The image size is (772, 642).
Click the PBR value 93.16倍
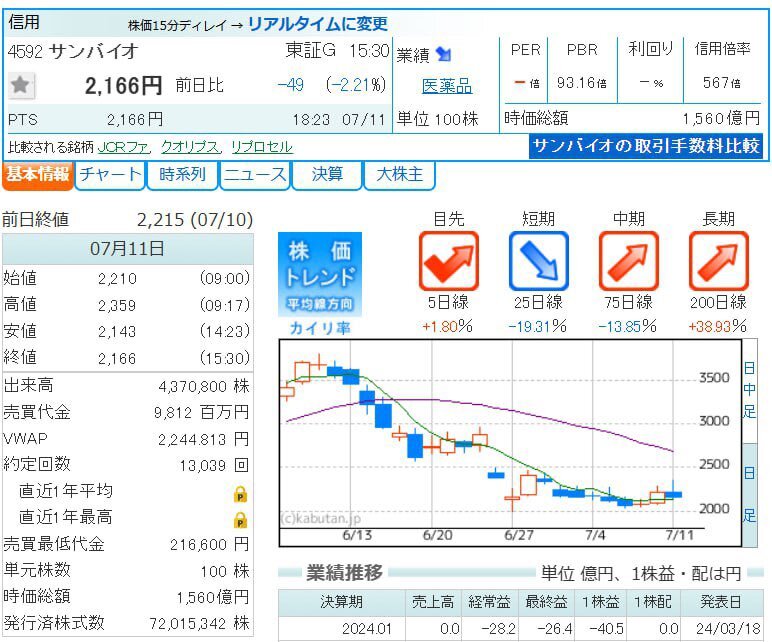[581, 83]
